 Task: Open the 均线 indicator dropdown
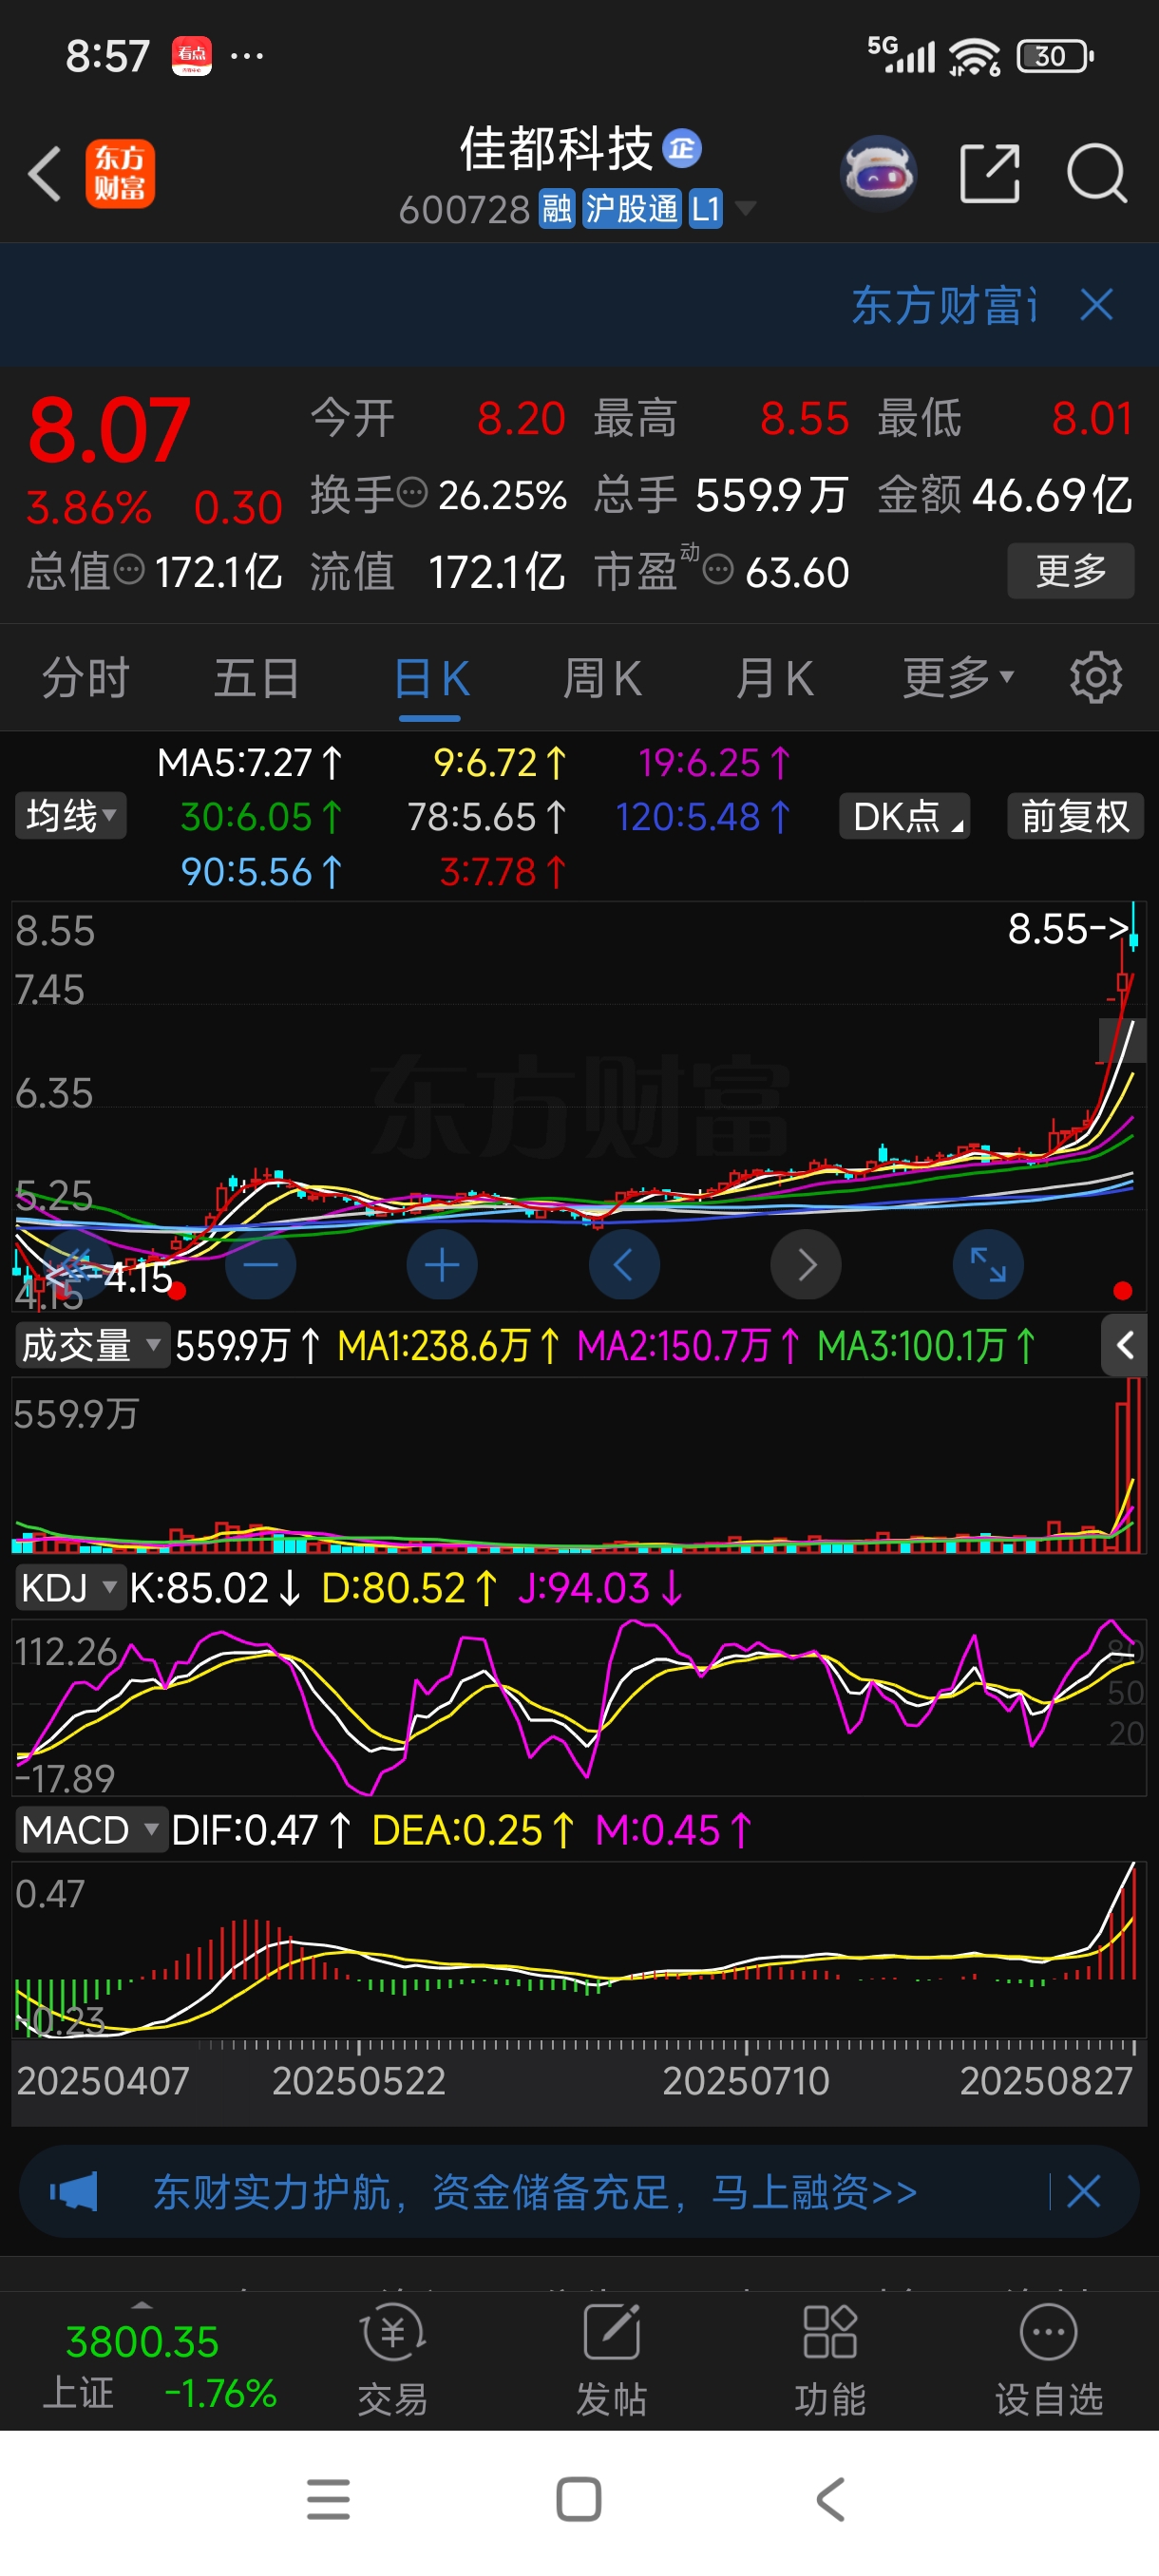[x=71, y=816]
